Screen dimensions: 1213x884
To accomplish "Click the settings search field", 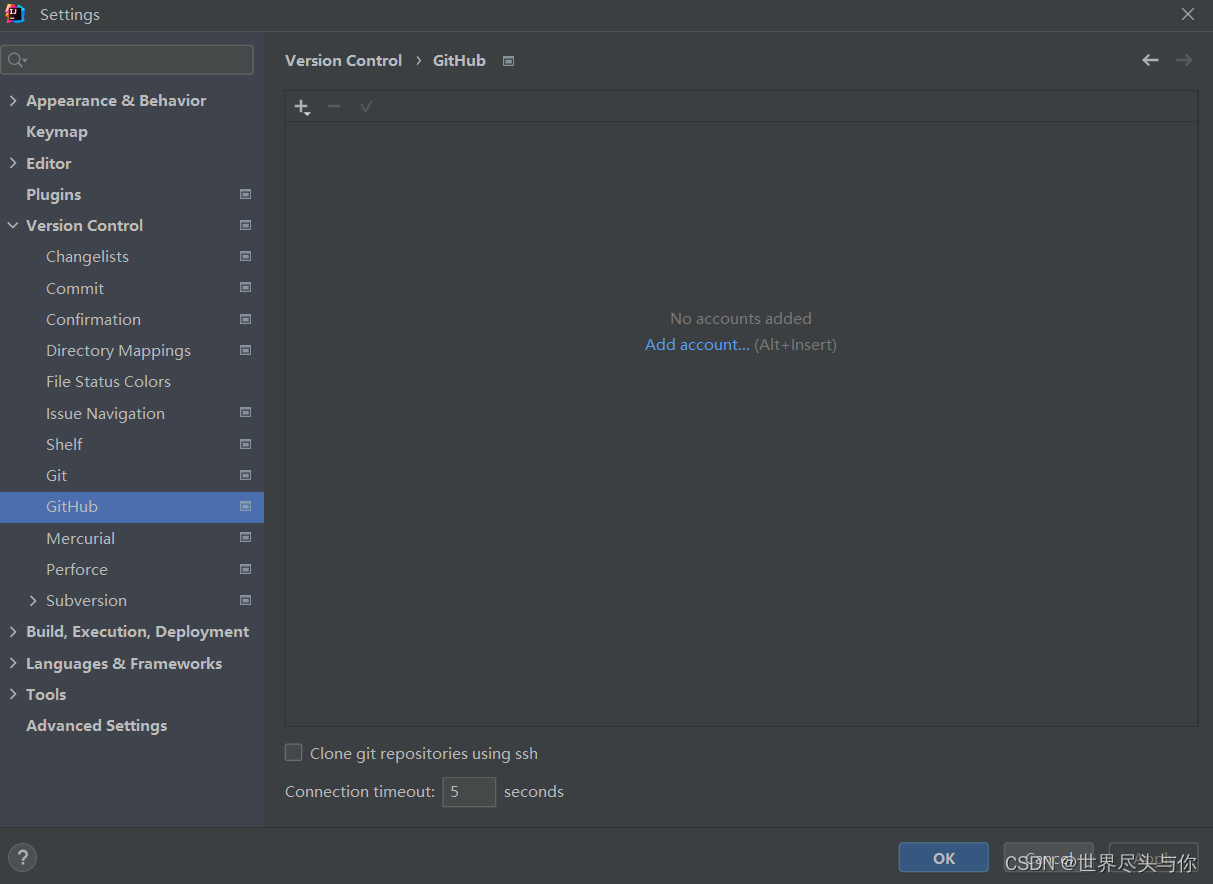I will pos(127,60).
